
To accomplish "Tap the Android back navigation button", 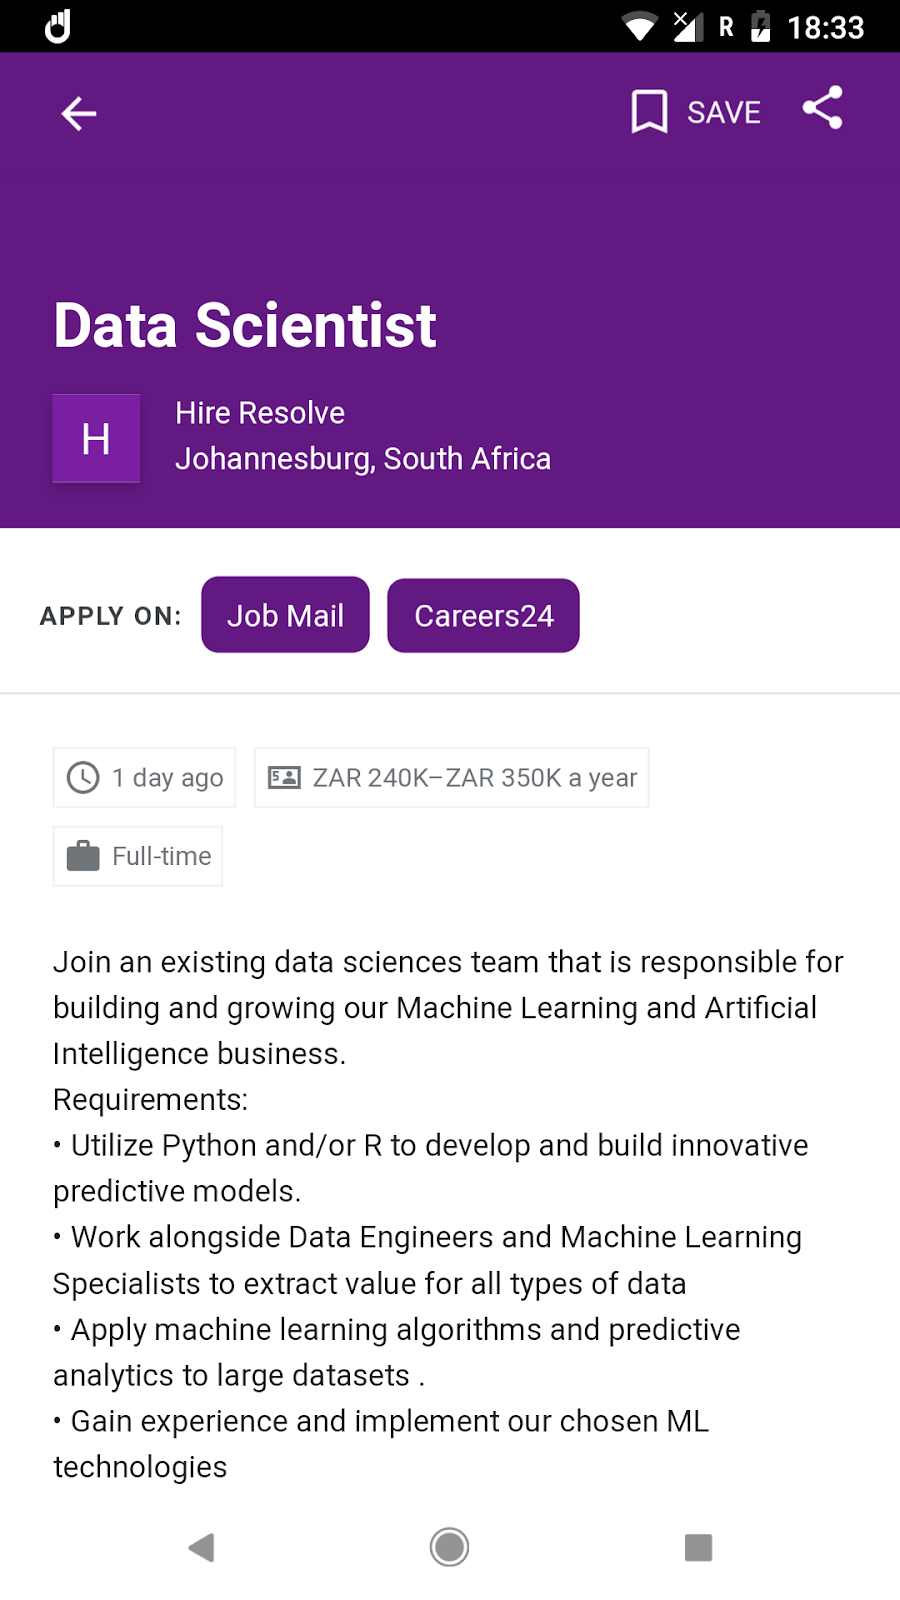I will tap(201, 1547).
